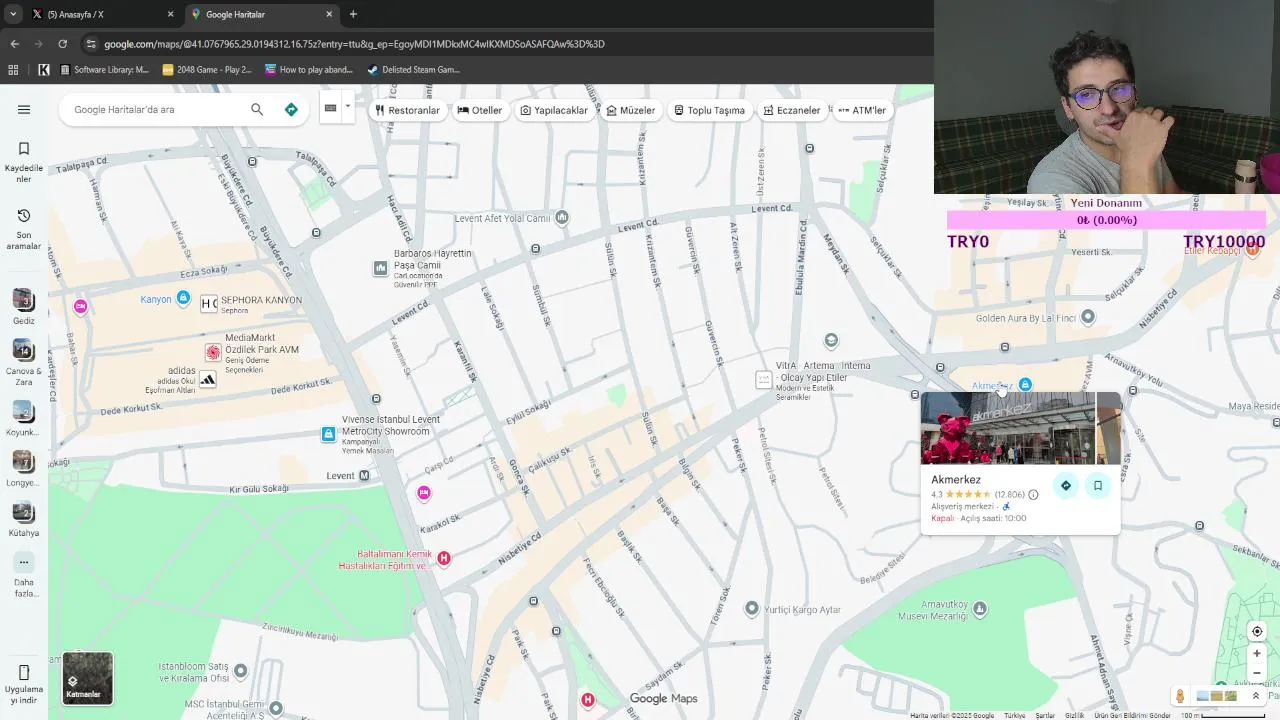Open the Longye... recent item
The image size is (1280, 720).
coord(24,468)
